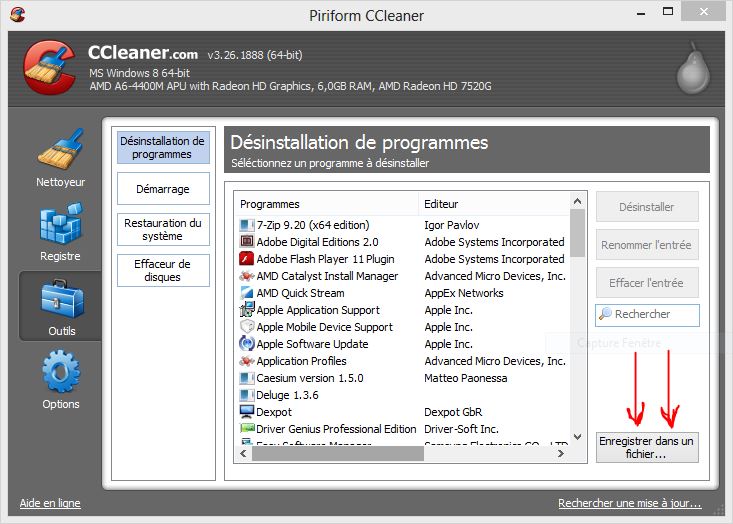Click the horizontal scrollbar right arrow

point(561,453)
